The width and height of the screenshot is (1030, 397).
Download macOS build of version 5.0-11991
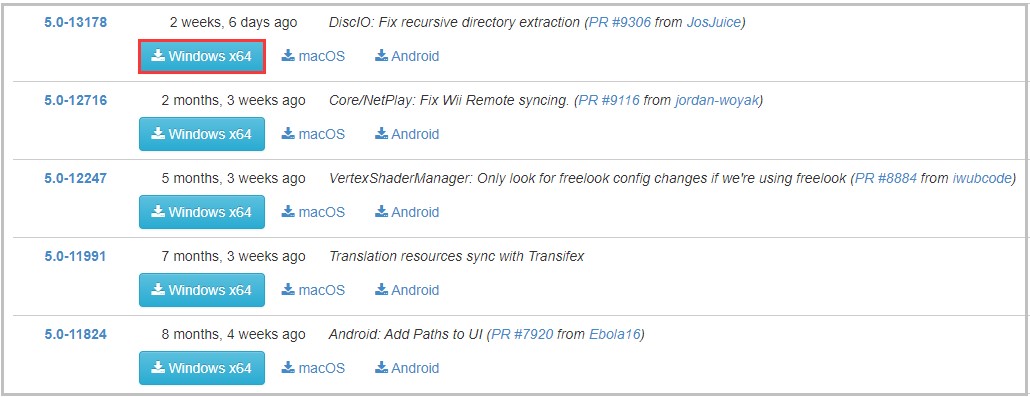313,290
